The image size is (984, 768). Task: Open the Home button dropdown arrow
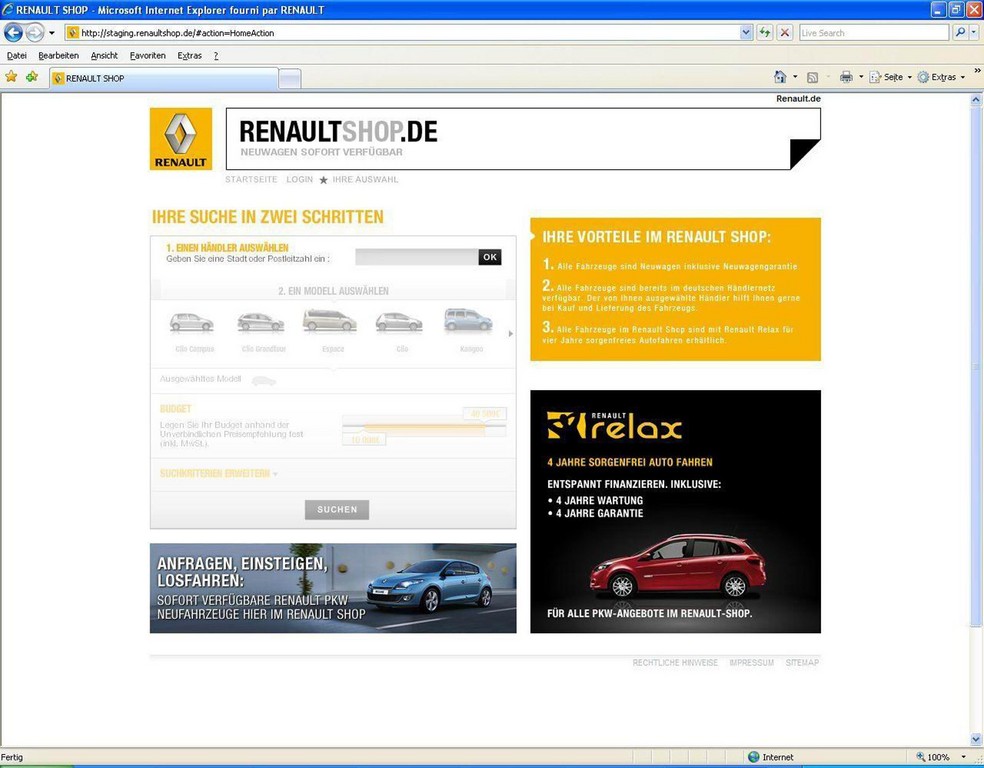(x=795, y=77)
